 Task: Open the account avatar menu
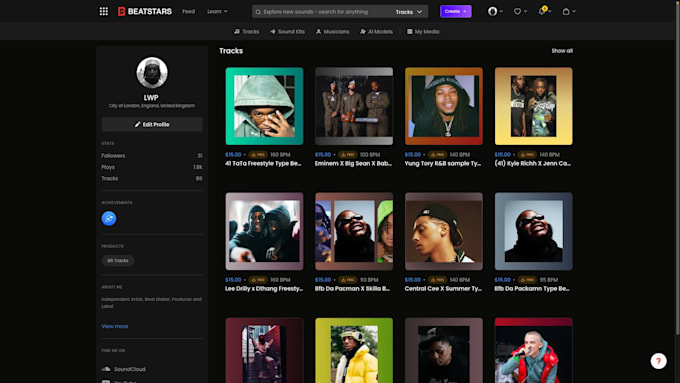(495, 11)
